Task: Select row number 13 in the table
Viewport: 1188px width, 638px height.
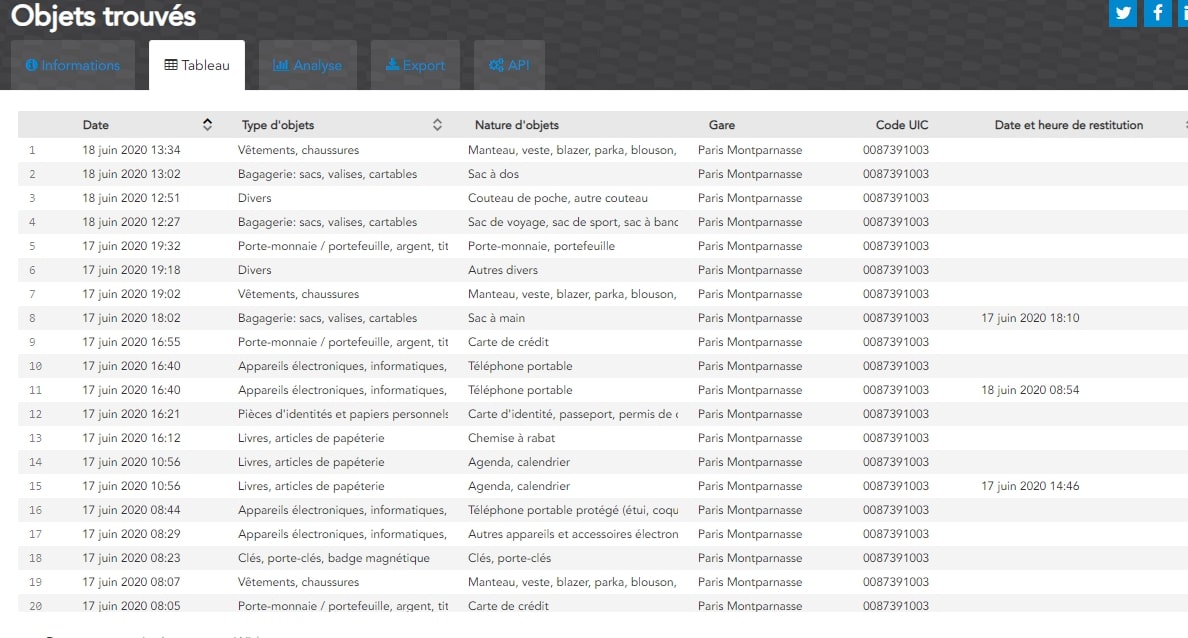Action: [x=33, y=438]
